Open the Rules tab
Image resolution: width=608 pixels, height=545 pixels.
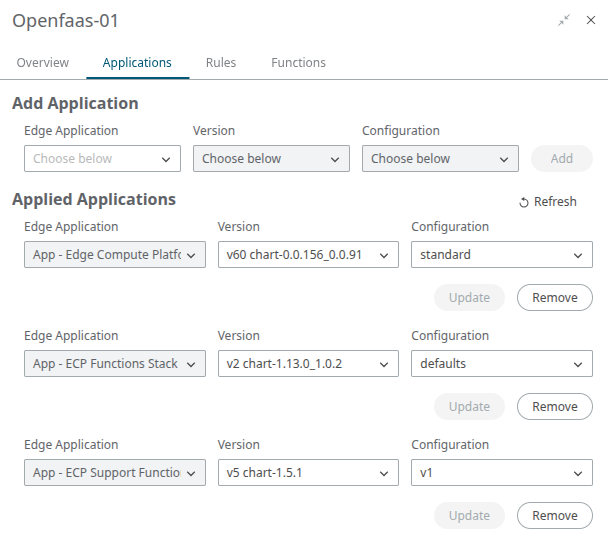221,62
